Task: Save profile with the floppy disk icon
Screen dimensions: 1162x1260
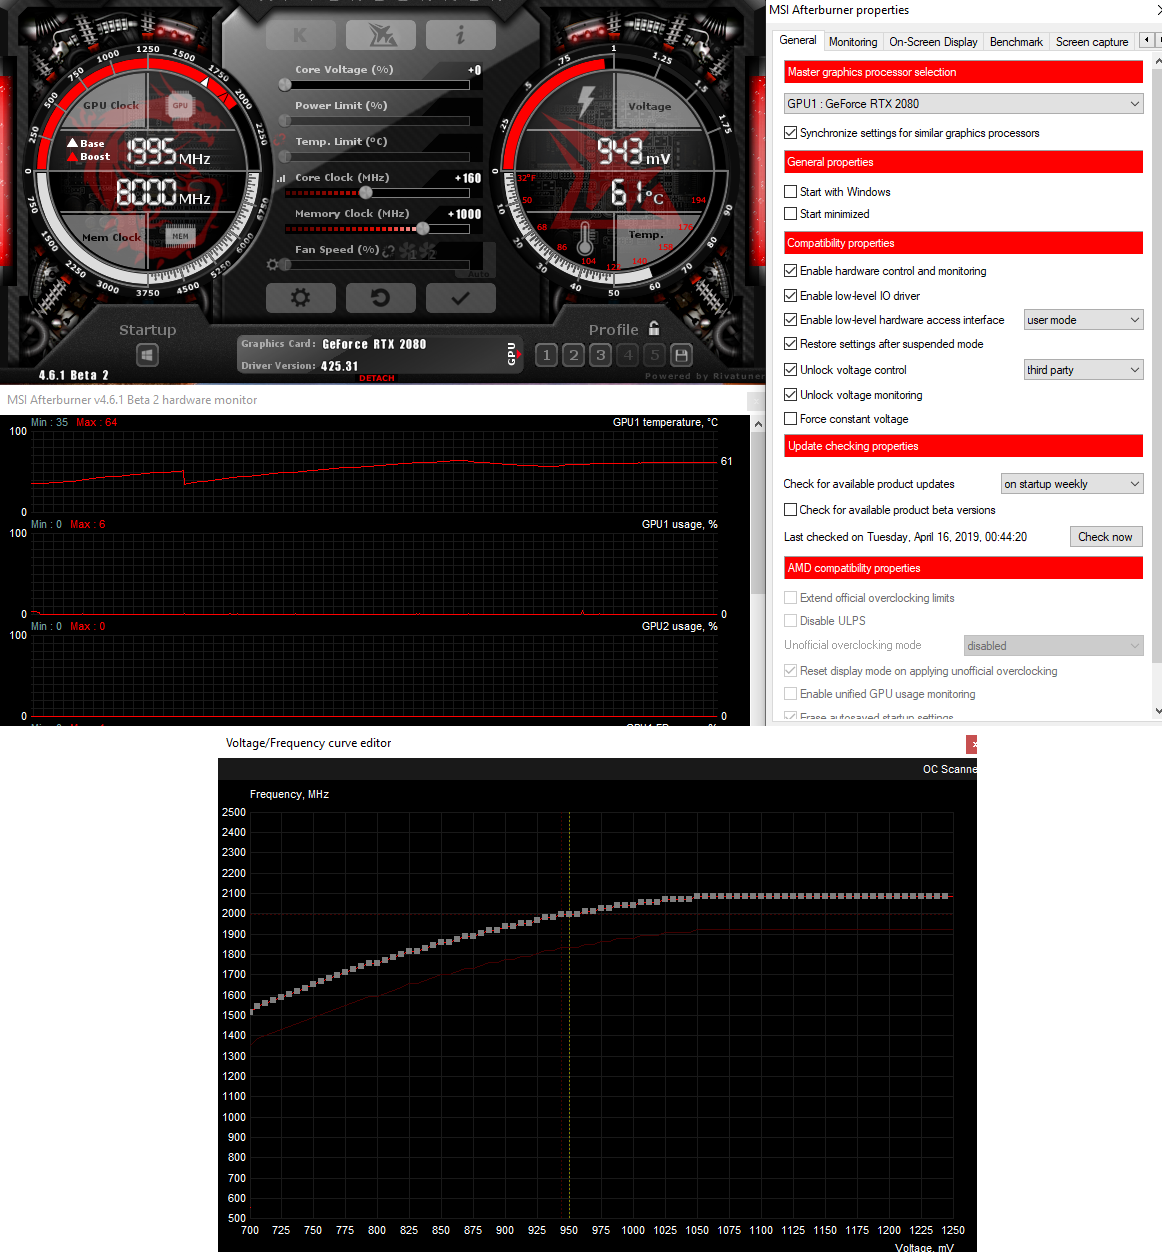Action: (681, 355)
